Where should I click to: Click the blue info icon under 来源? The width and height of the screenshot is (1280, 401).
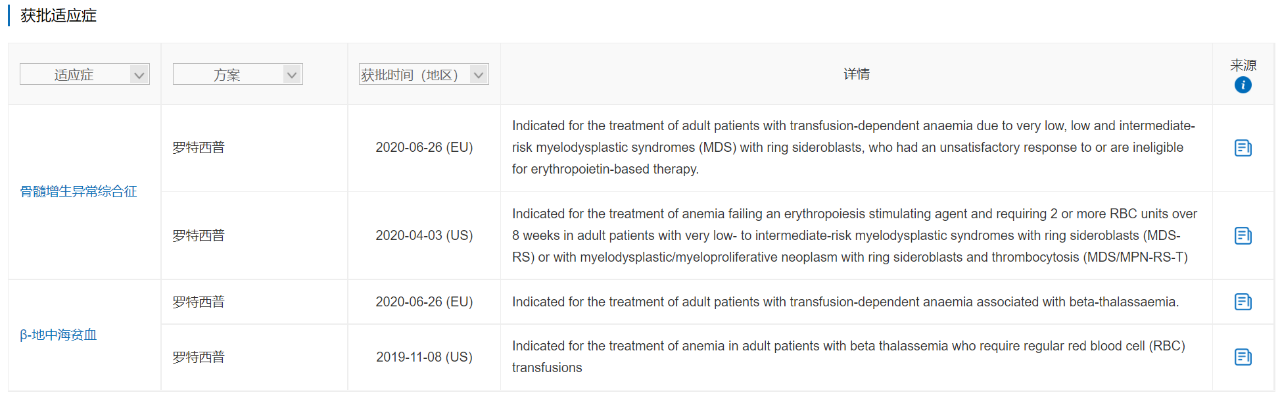pos(1243,85)
